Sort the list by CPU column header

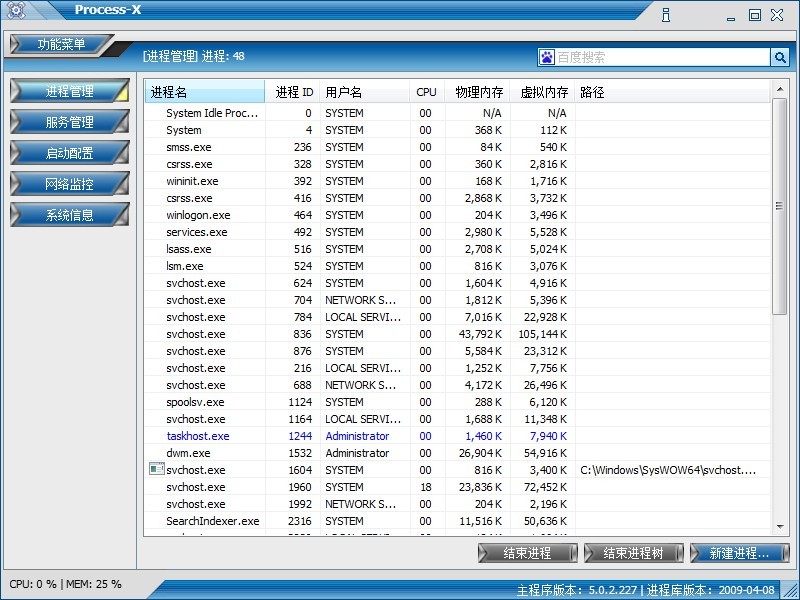pos(426,92)
